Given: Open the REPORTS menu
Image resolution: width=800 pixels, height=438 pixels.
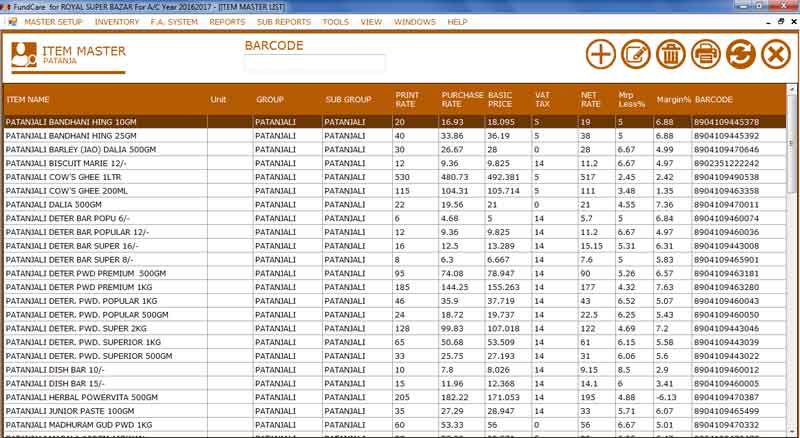Looking at the screenshot, I should [227, 22].
